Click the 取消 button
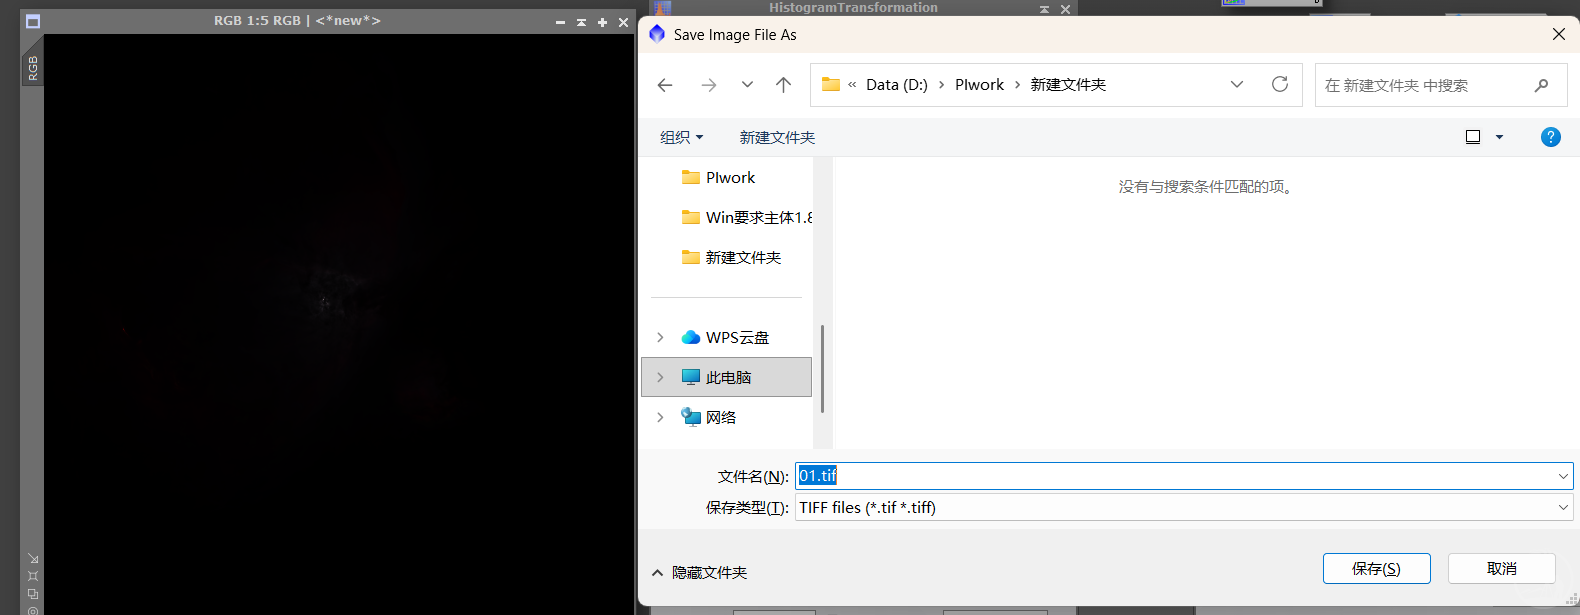The height and width of the screenshot is (615, 1580). (1501, 569)
